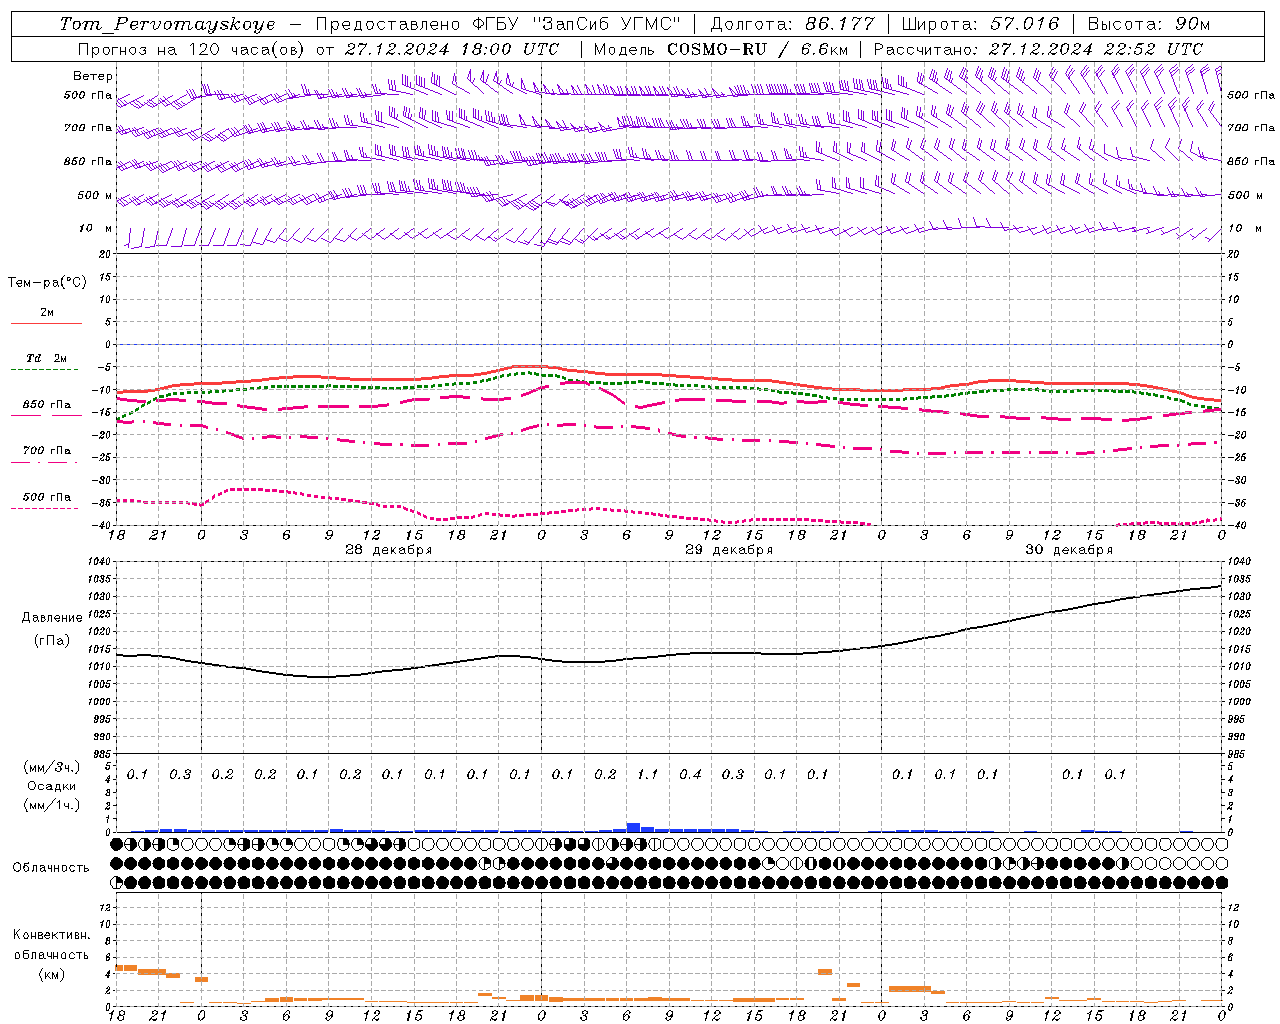
Task: Click the model name "COSMO-RU / 6.6км"
Action: coord(758,49)
